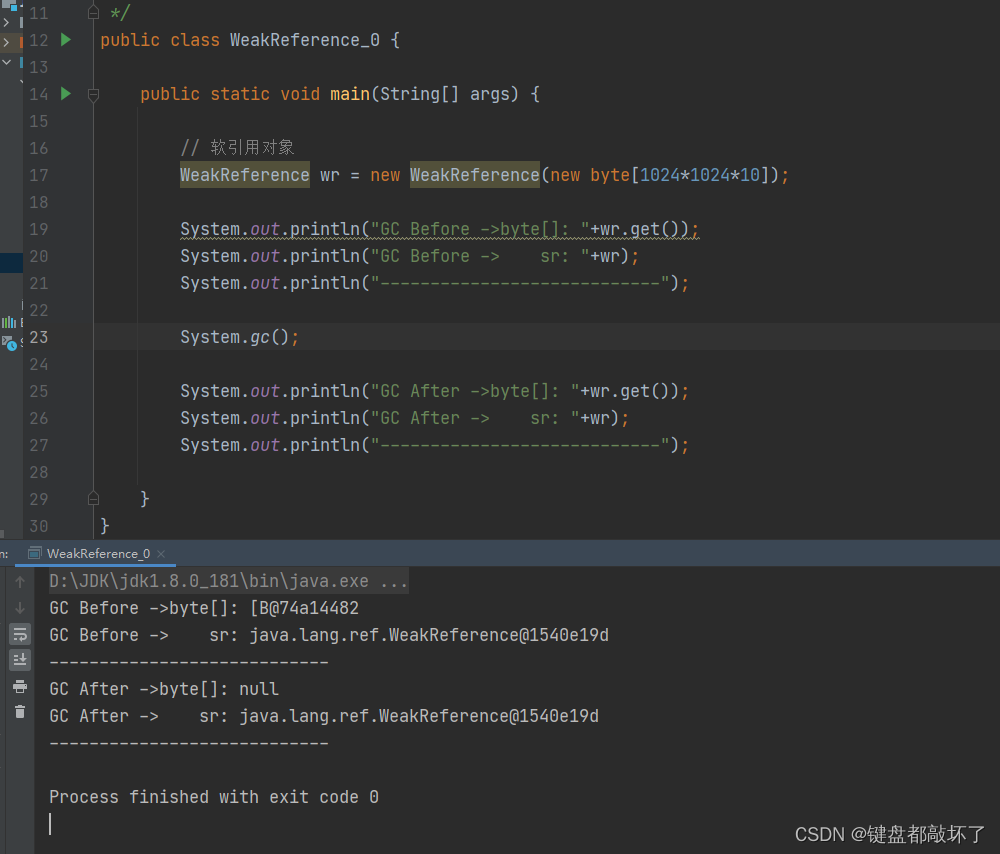Click the print console output icon
This screenshot has height=854, width=1000.
pos(20,687)
